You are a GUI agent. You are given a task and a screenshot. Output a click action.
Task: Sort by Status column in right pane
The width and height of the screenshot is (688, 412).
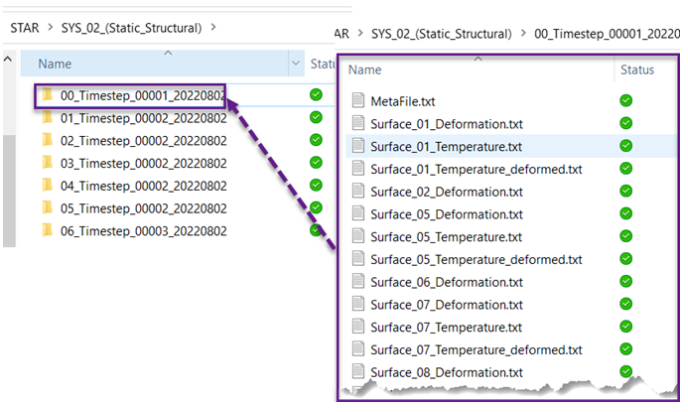tap(637, 70)
